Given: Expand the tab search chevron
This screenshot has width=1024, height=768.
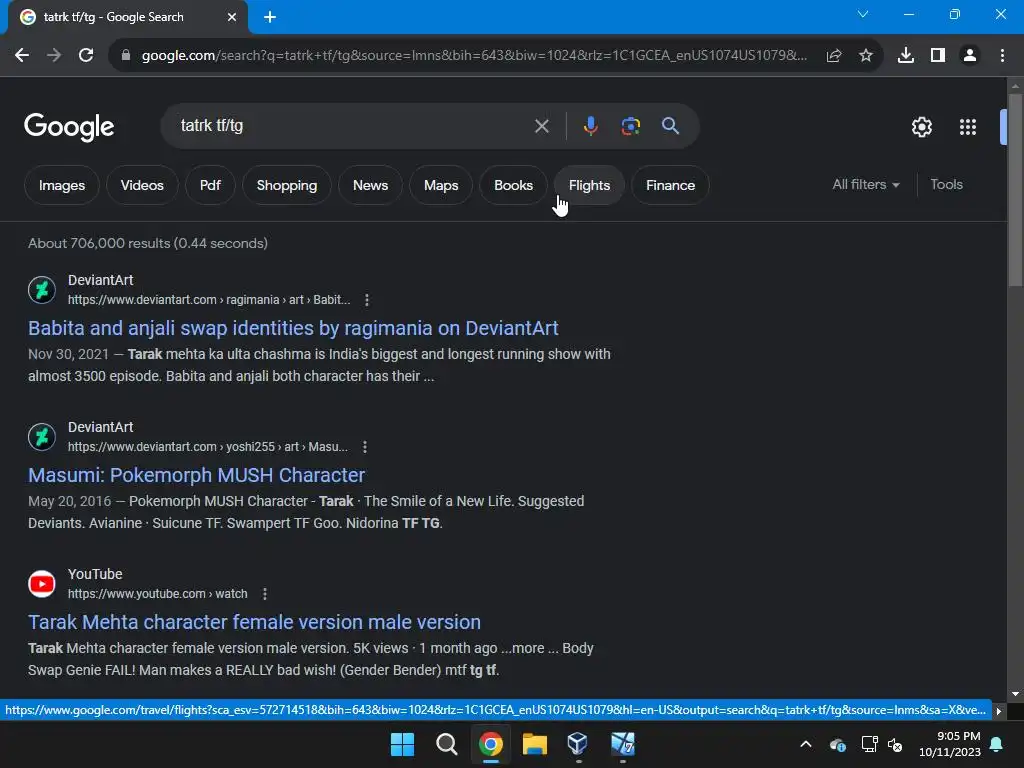Looking at the screenshot, I should point(863,14).
